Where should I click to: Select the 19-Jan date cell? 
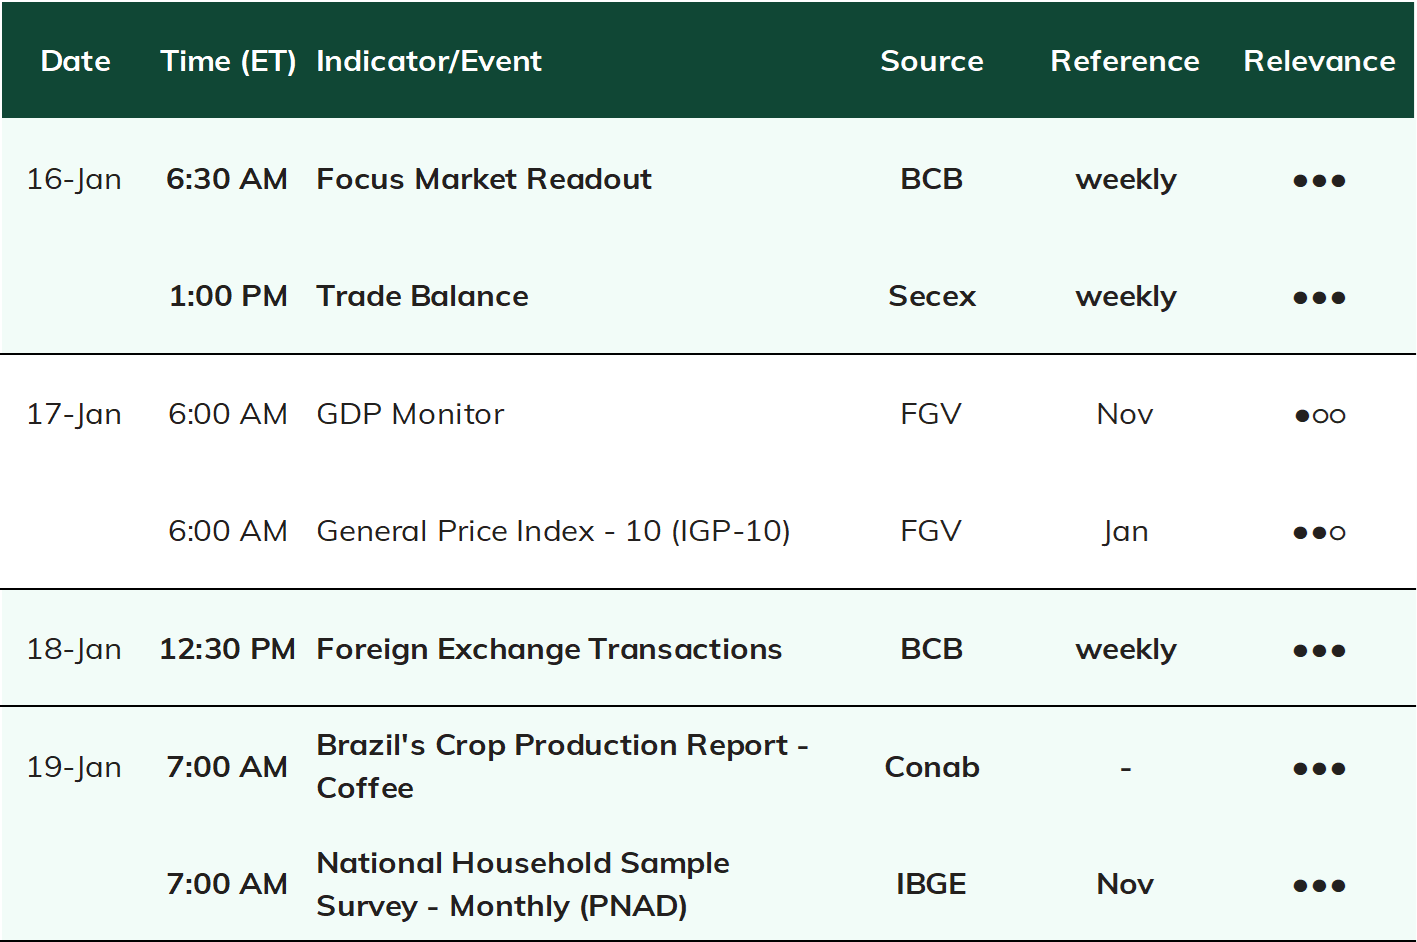click(74, 767)
